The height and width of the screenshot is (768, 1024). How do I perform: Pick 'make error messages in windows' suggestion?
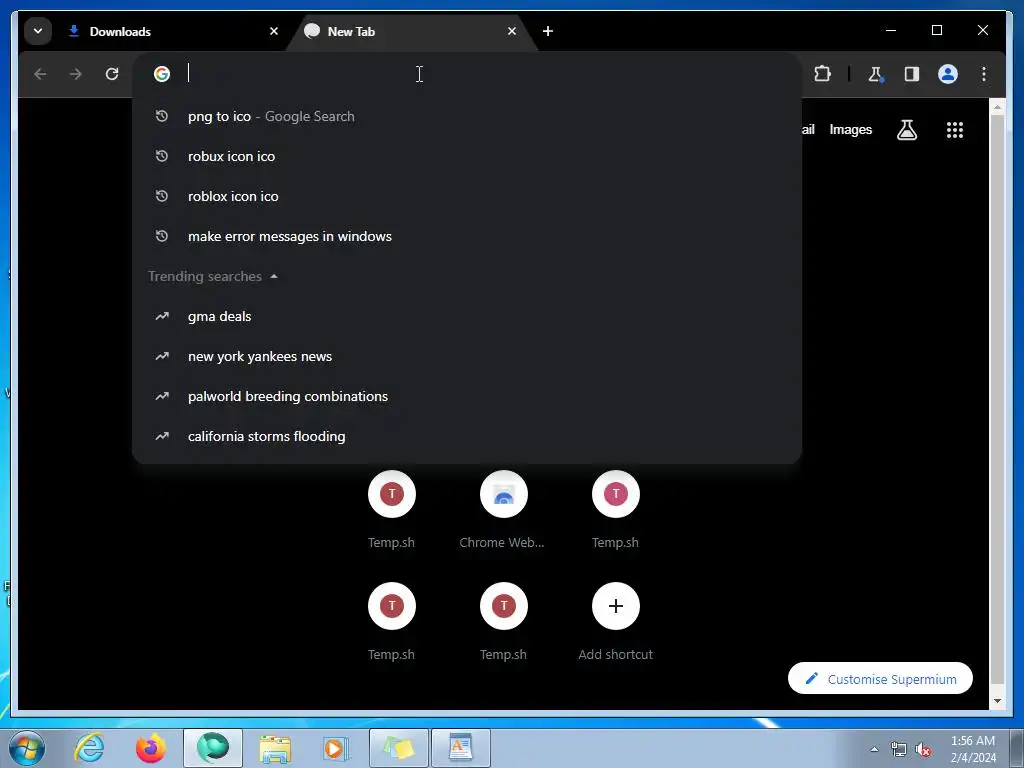(467, 236)
